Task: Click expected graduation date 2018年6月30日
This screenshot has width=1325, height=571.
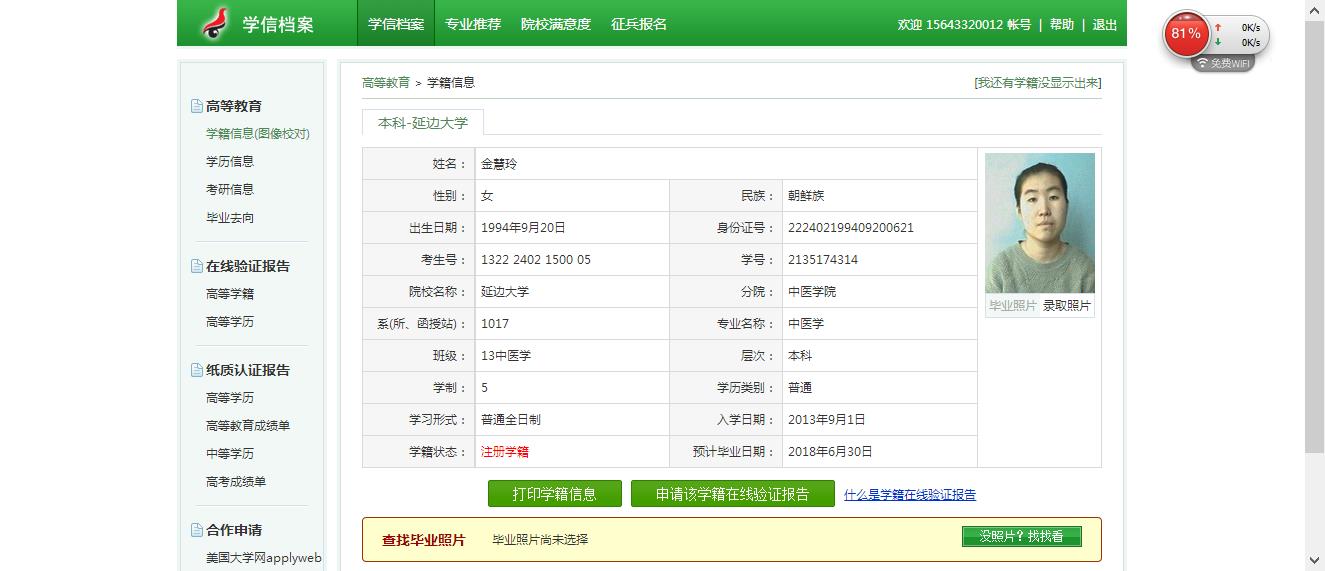Action: pyautogui.click(x=830, y=452)
